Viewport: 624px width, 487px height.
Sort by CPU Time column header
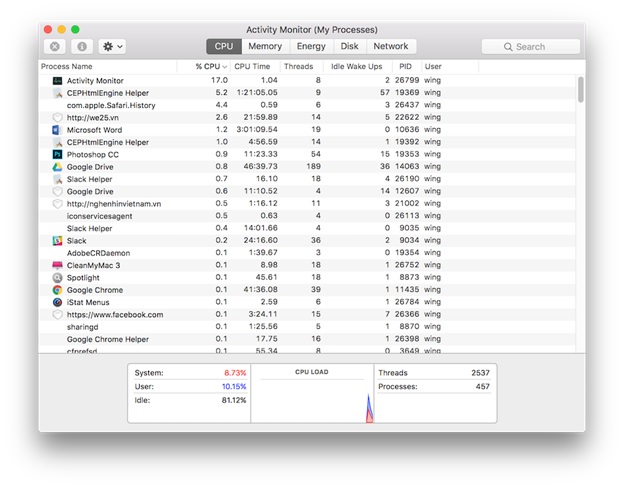pos(255,66)
